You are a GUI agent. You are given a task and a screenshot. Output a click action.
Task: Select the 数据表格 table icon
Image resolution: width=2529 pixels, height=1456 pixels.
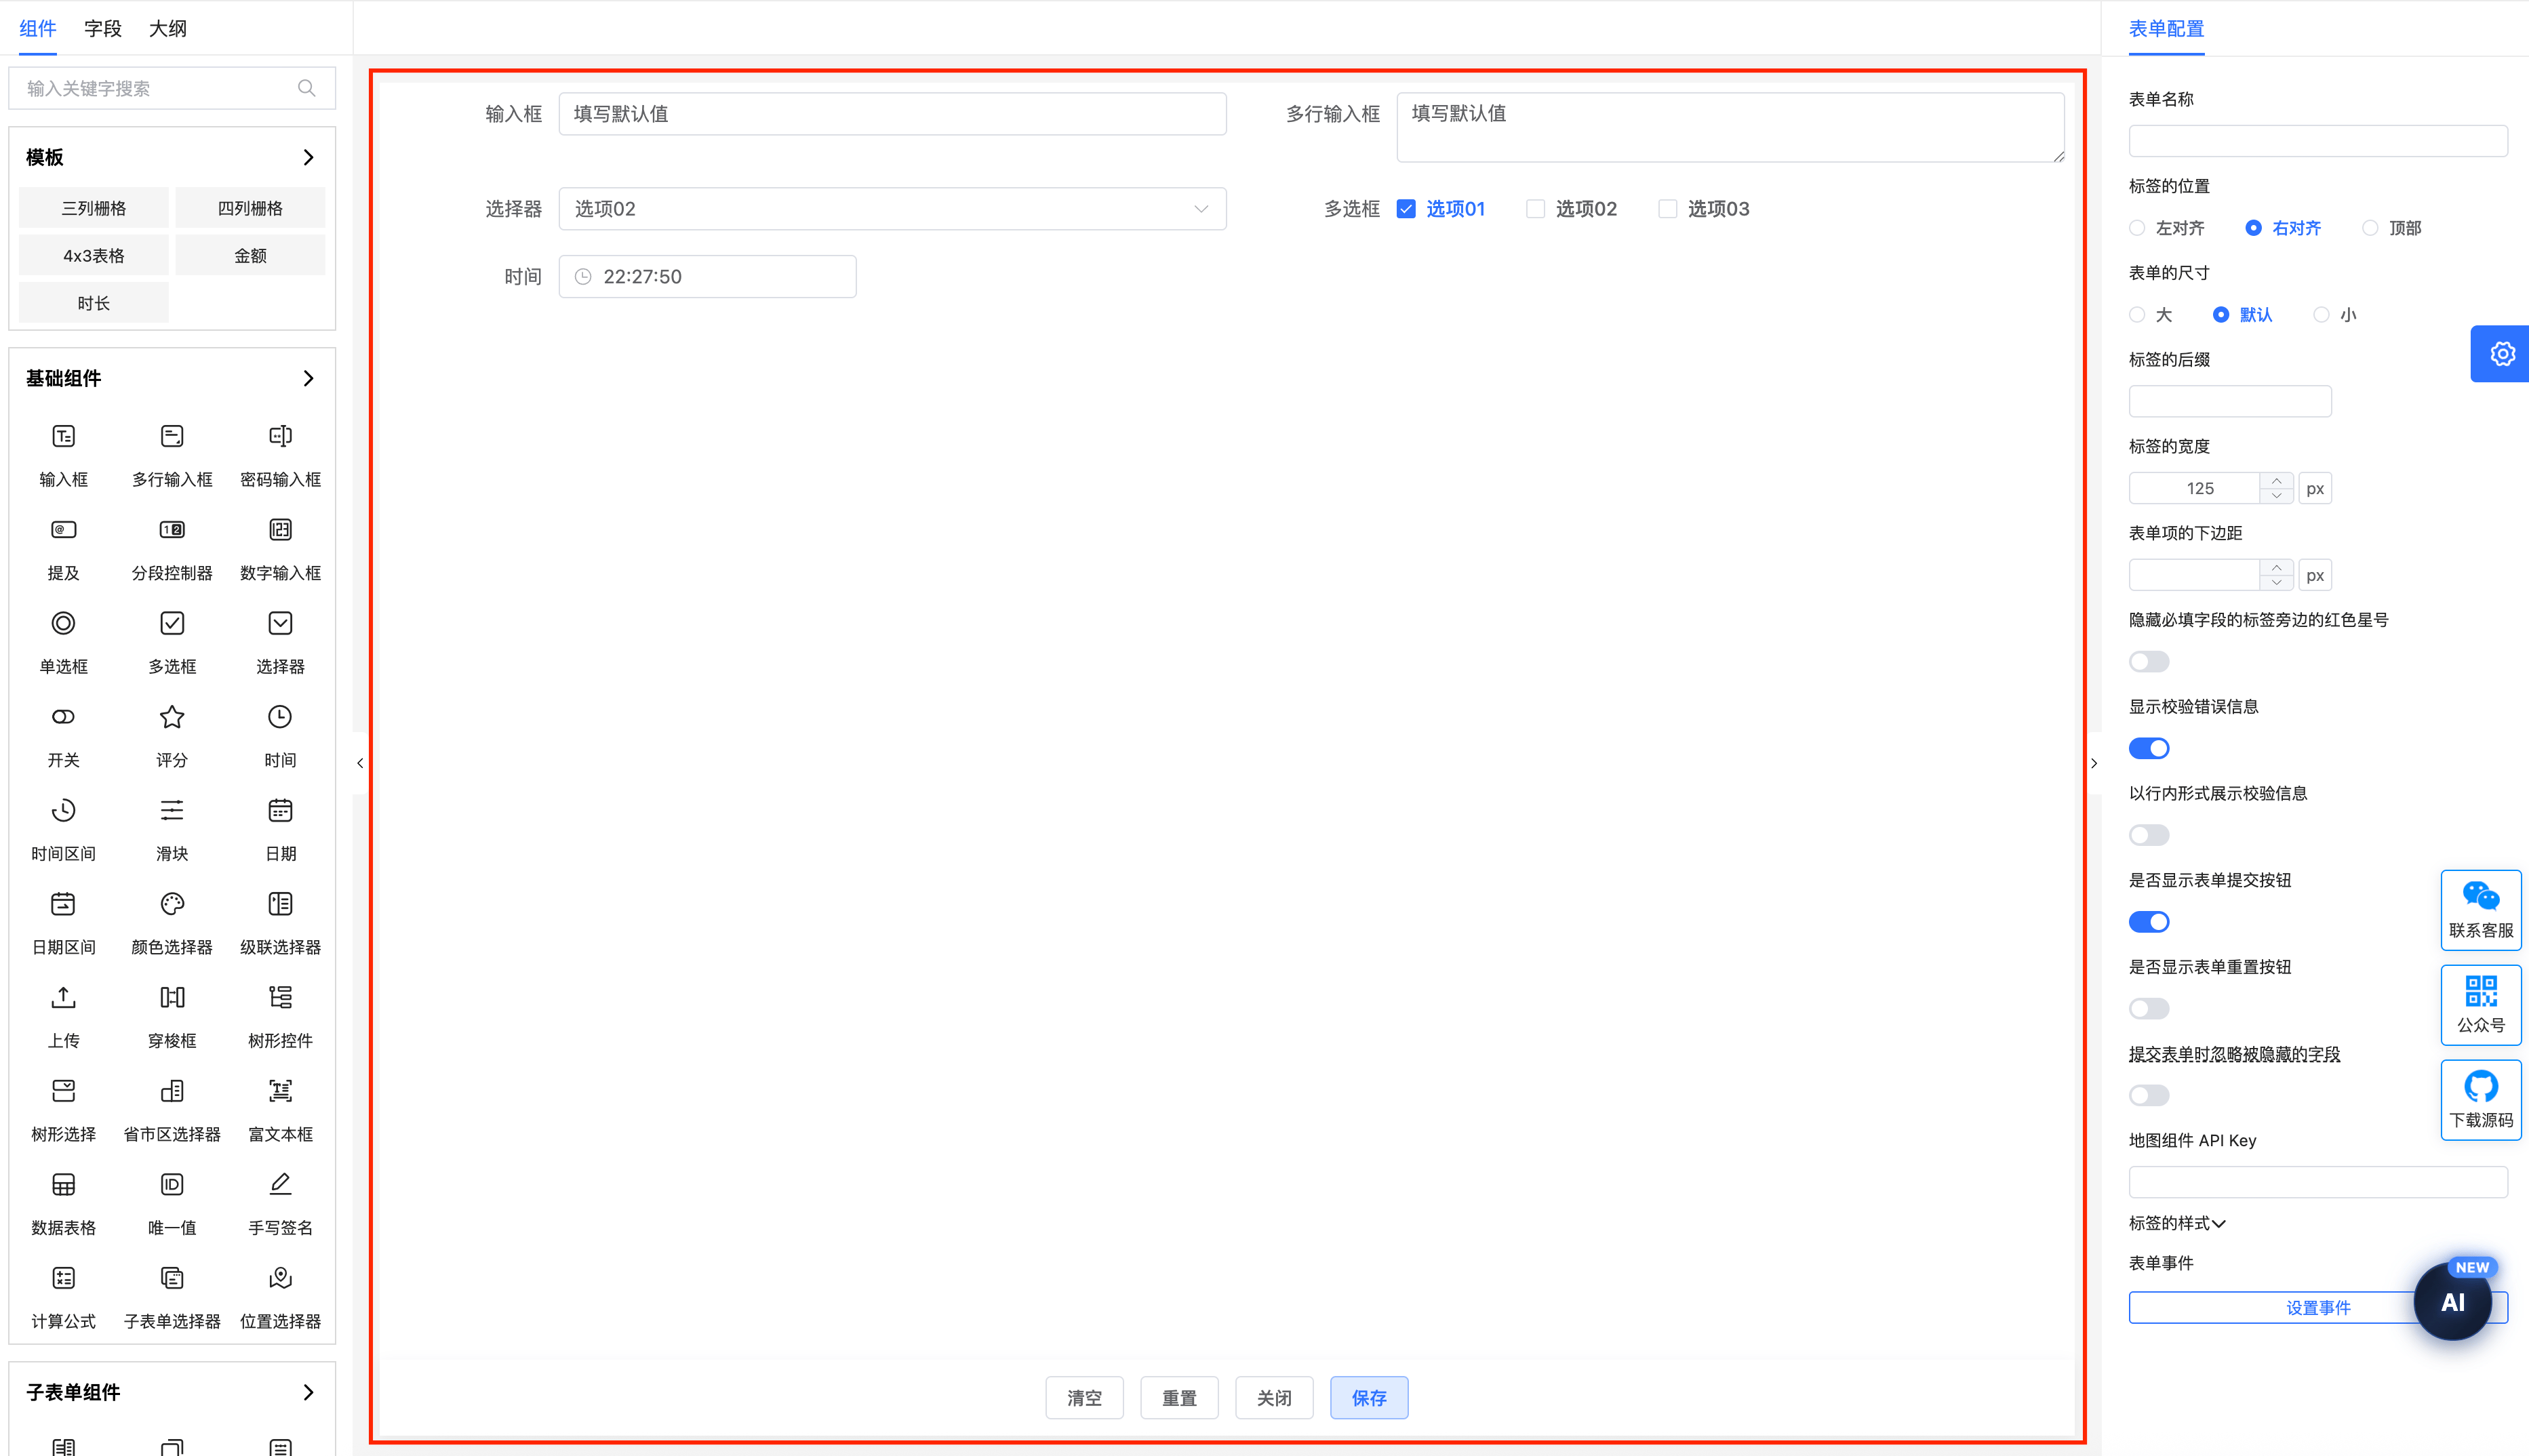[63, 1184]
